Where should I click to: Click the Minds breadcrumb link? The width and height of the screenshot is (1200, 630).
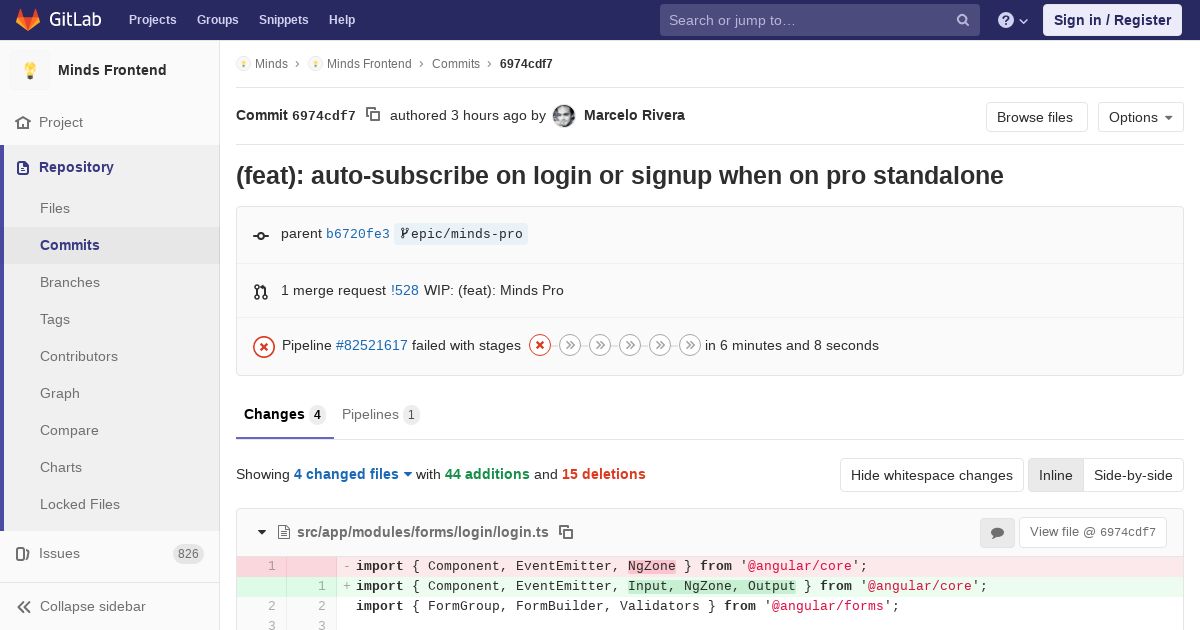[x=271, y=64]
